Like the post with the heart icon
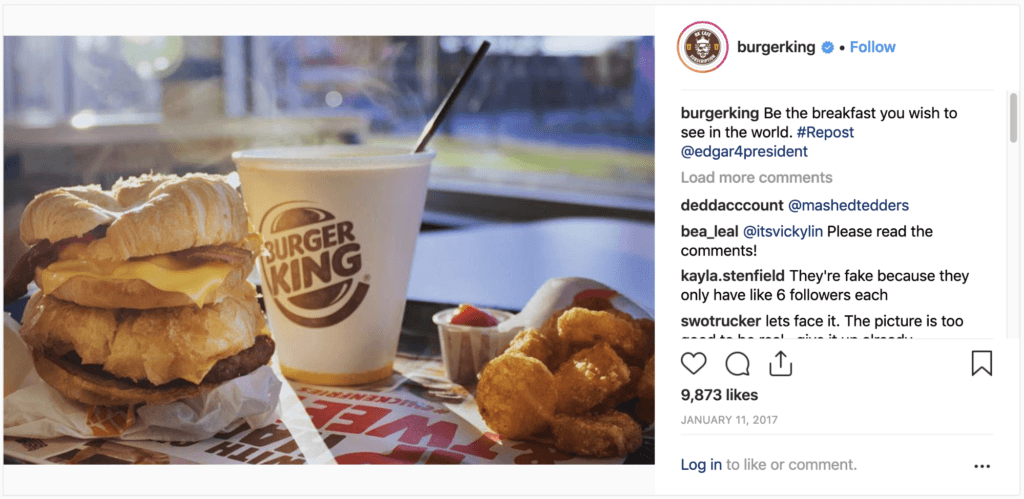Image resolution: width=1024 pixels, height=499 pixels. click(694, 363)
